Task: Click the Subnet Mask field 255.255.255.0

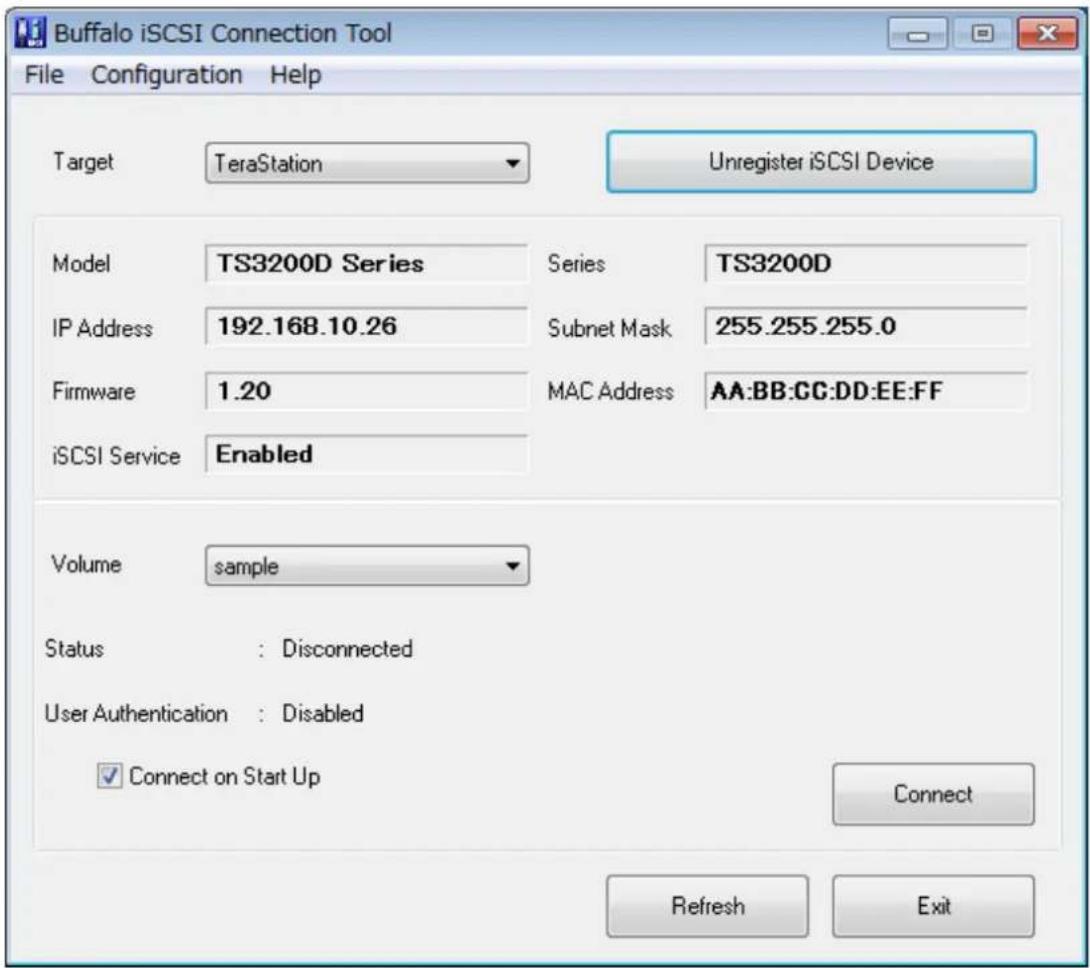Action: (x=865, y=326)
